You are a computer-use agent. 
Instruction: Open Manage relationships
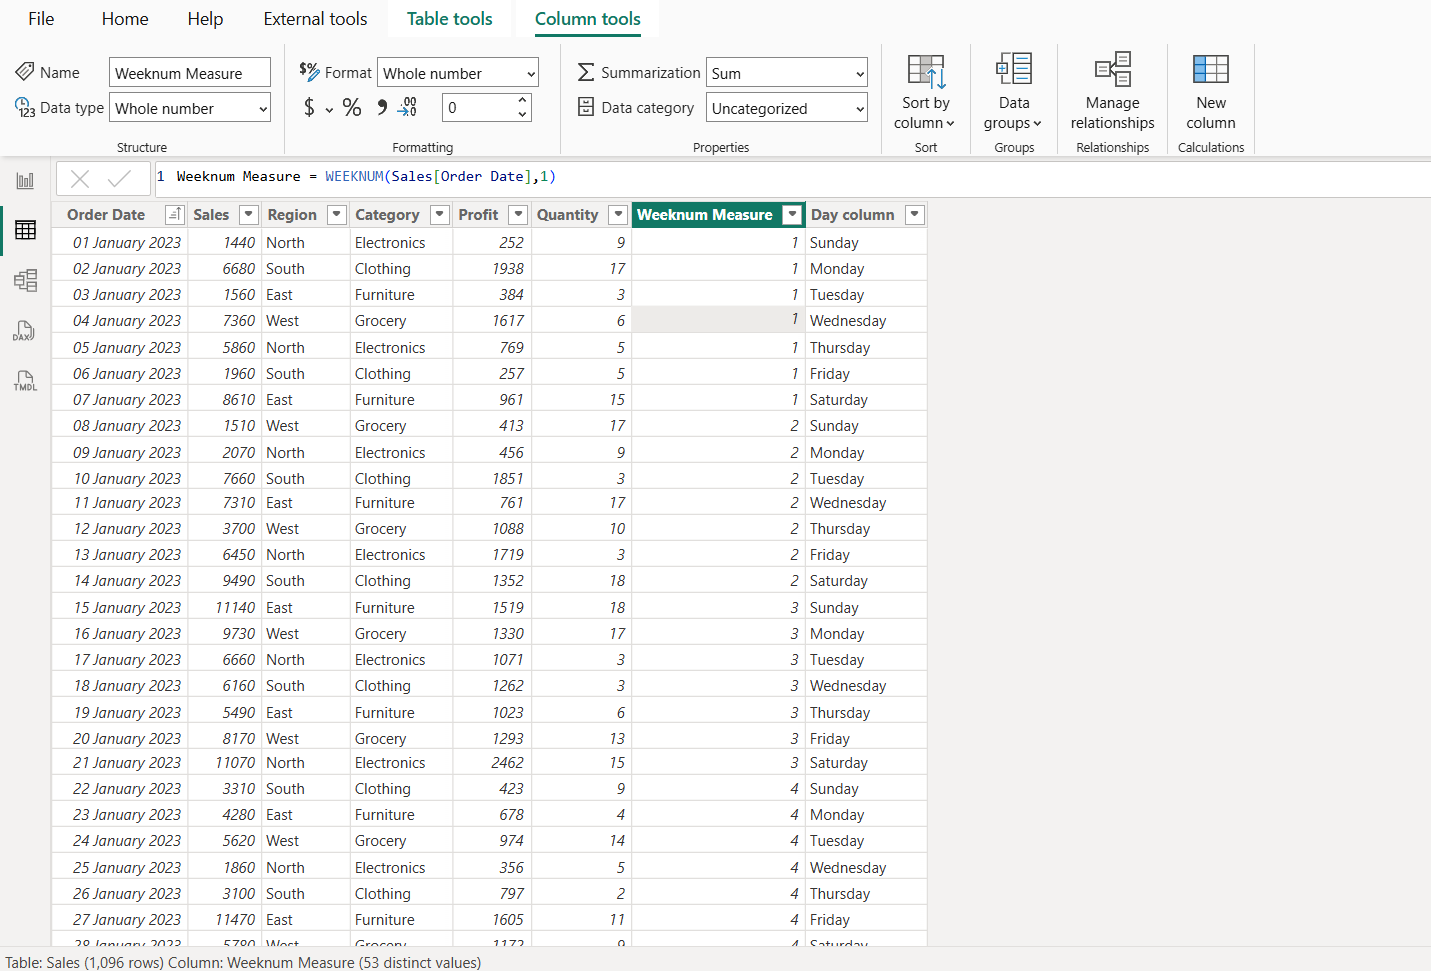point(1112,90)
